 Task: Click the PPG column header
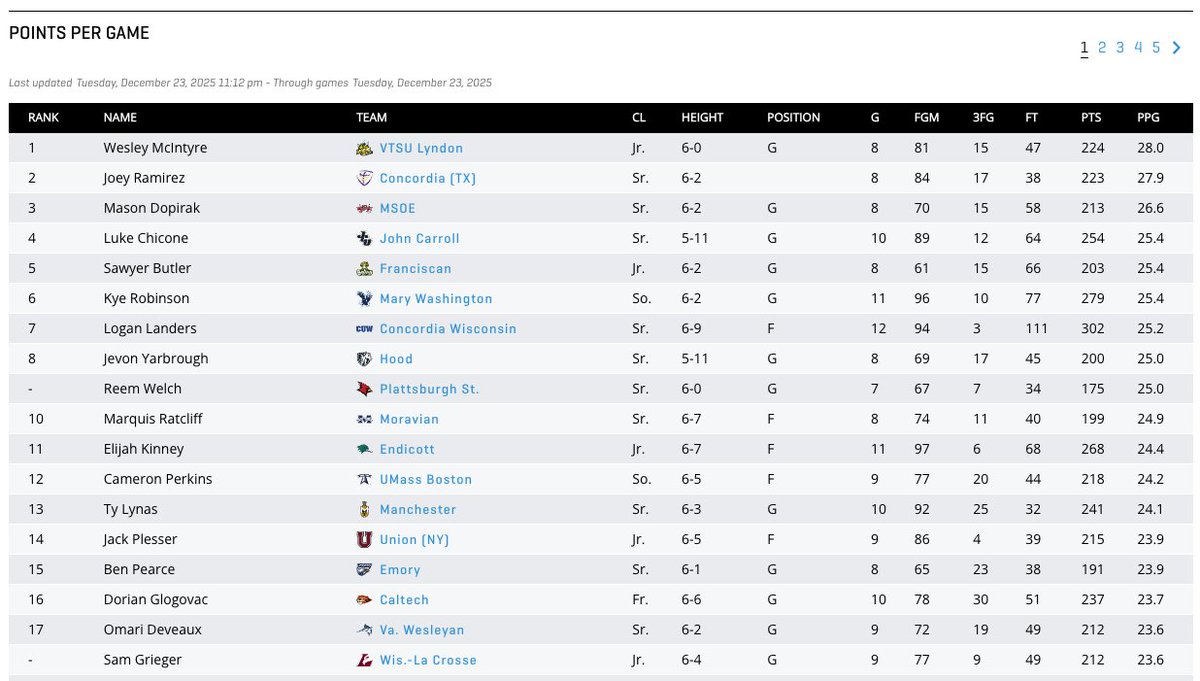click(1148, 117)
